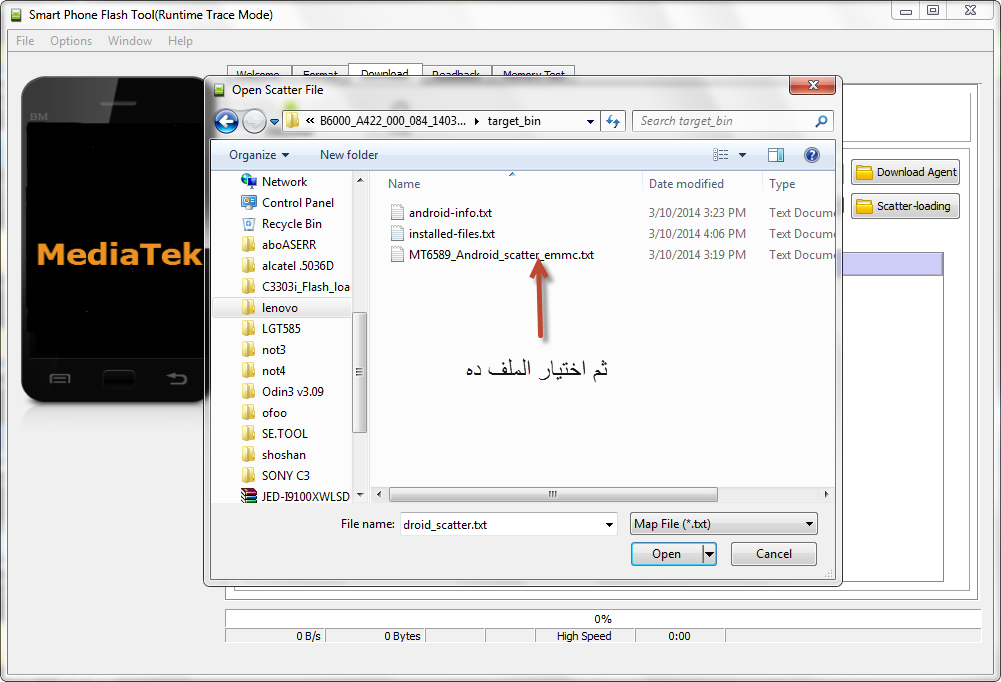Viewport: 1001px width, 682px height.
Task: Select the shoshan folder
Action: click(x=275, y=455)
